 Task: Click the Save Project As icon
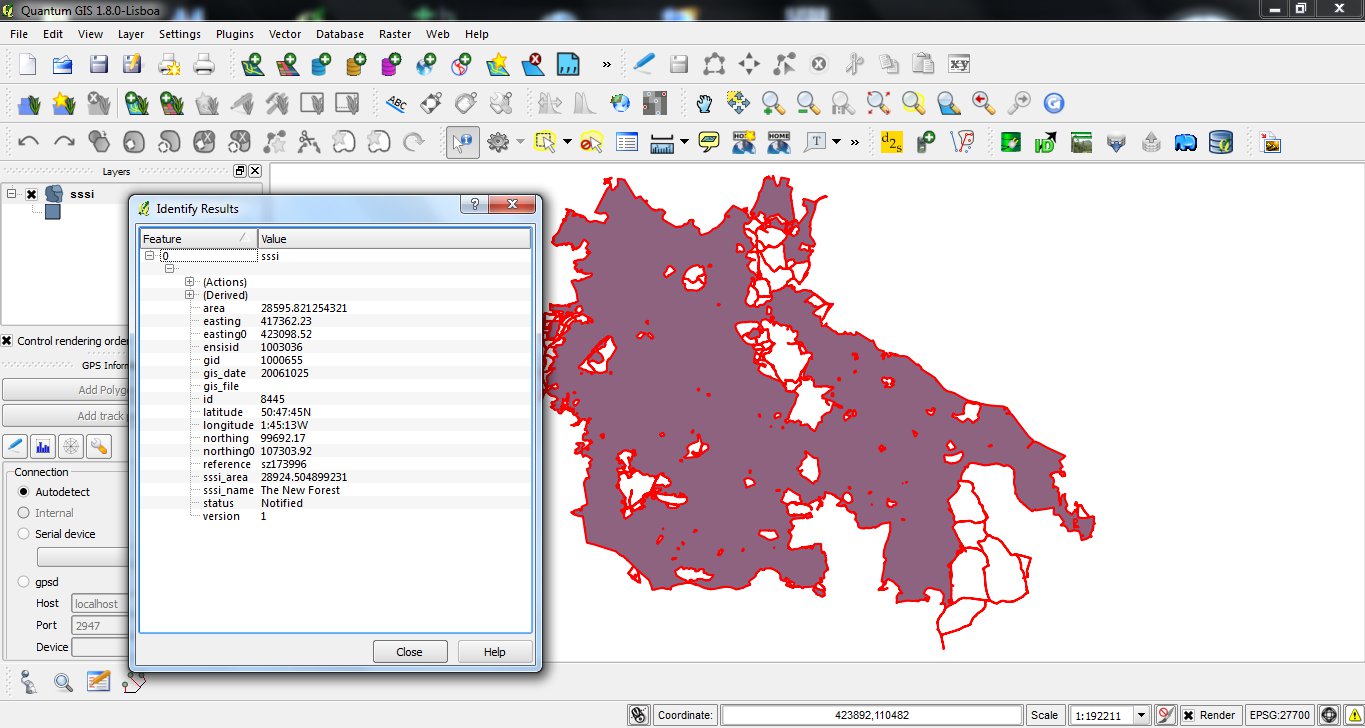(133, 65)
